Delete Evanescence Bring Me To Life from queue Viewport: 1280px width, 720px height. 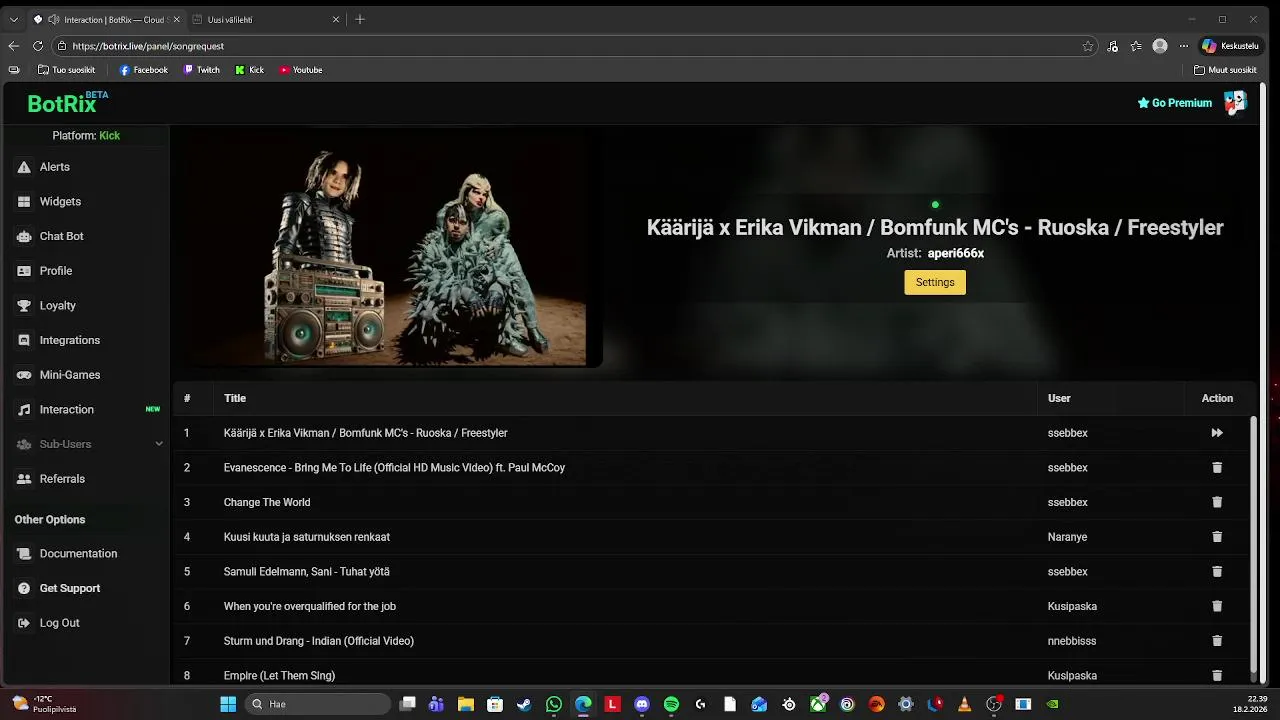point(1217,468)
